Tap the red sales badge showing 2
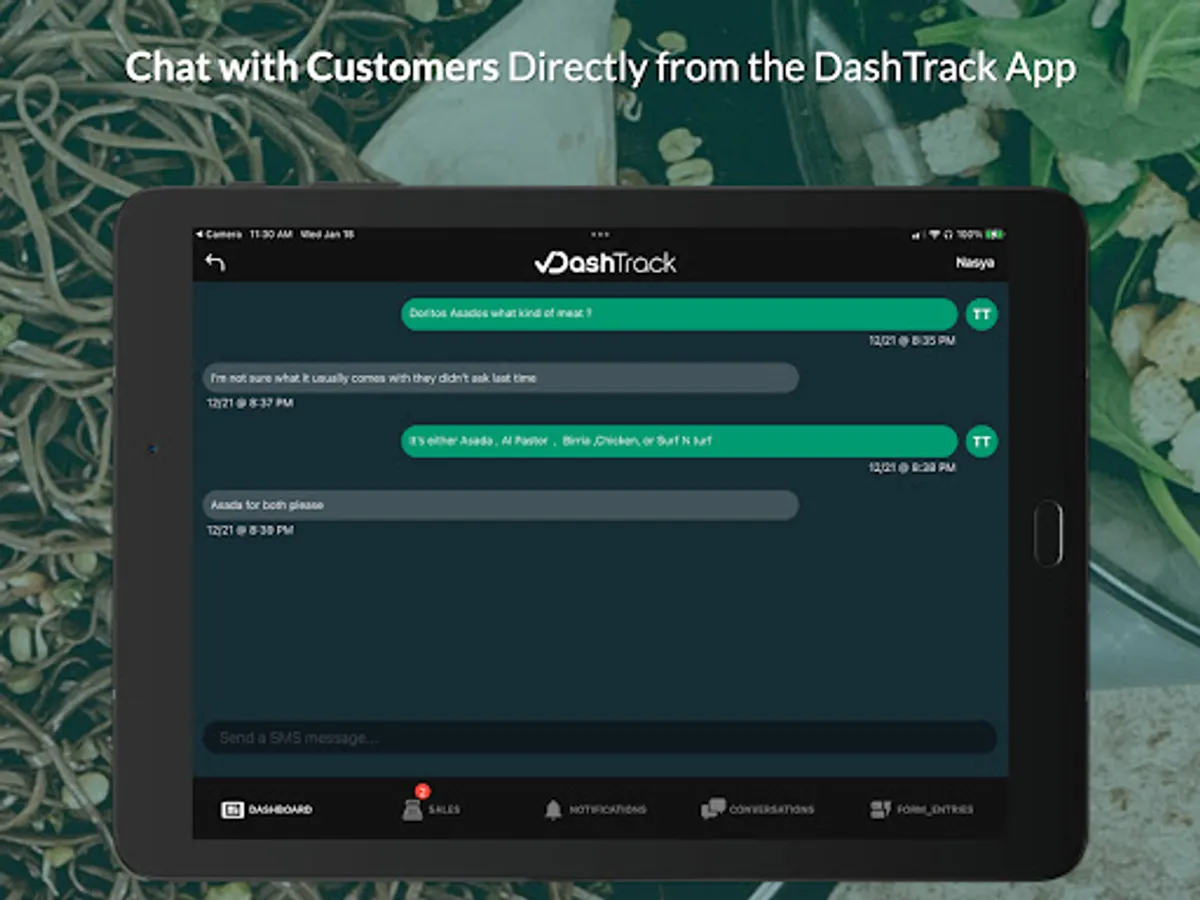Viewport: 1200px width, 900px height. click(422, 791)
